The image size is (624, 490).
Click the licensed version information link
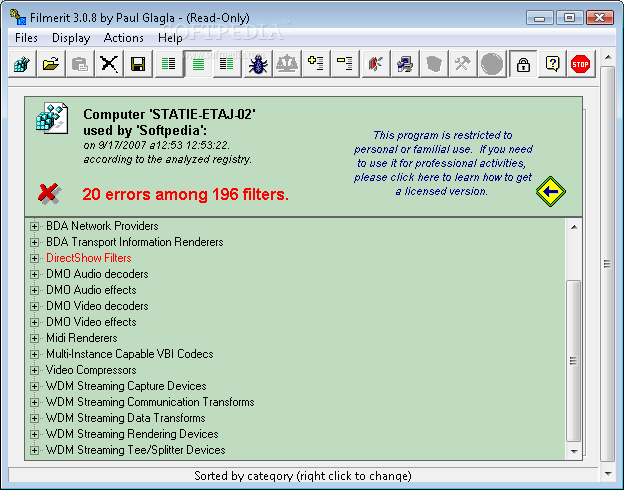tap(443, 163)
